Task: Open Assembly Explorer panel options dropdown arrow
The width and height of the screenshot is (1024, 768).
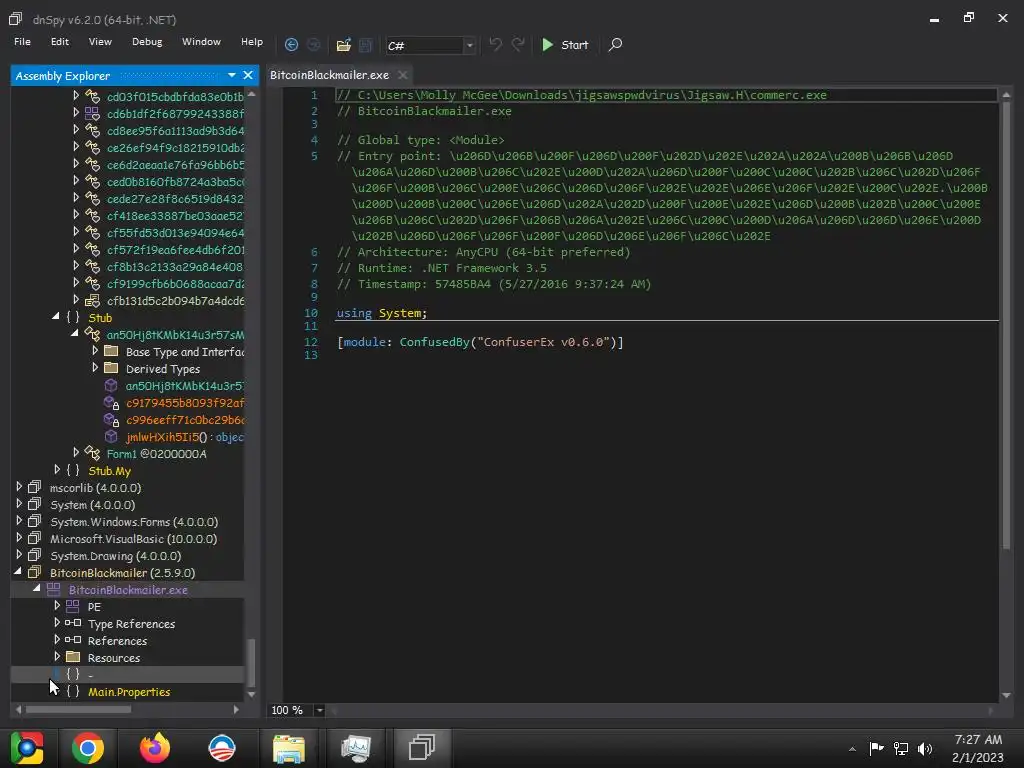Action: coord(232,75)
